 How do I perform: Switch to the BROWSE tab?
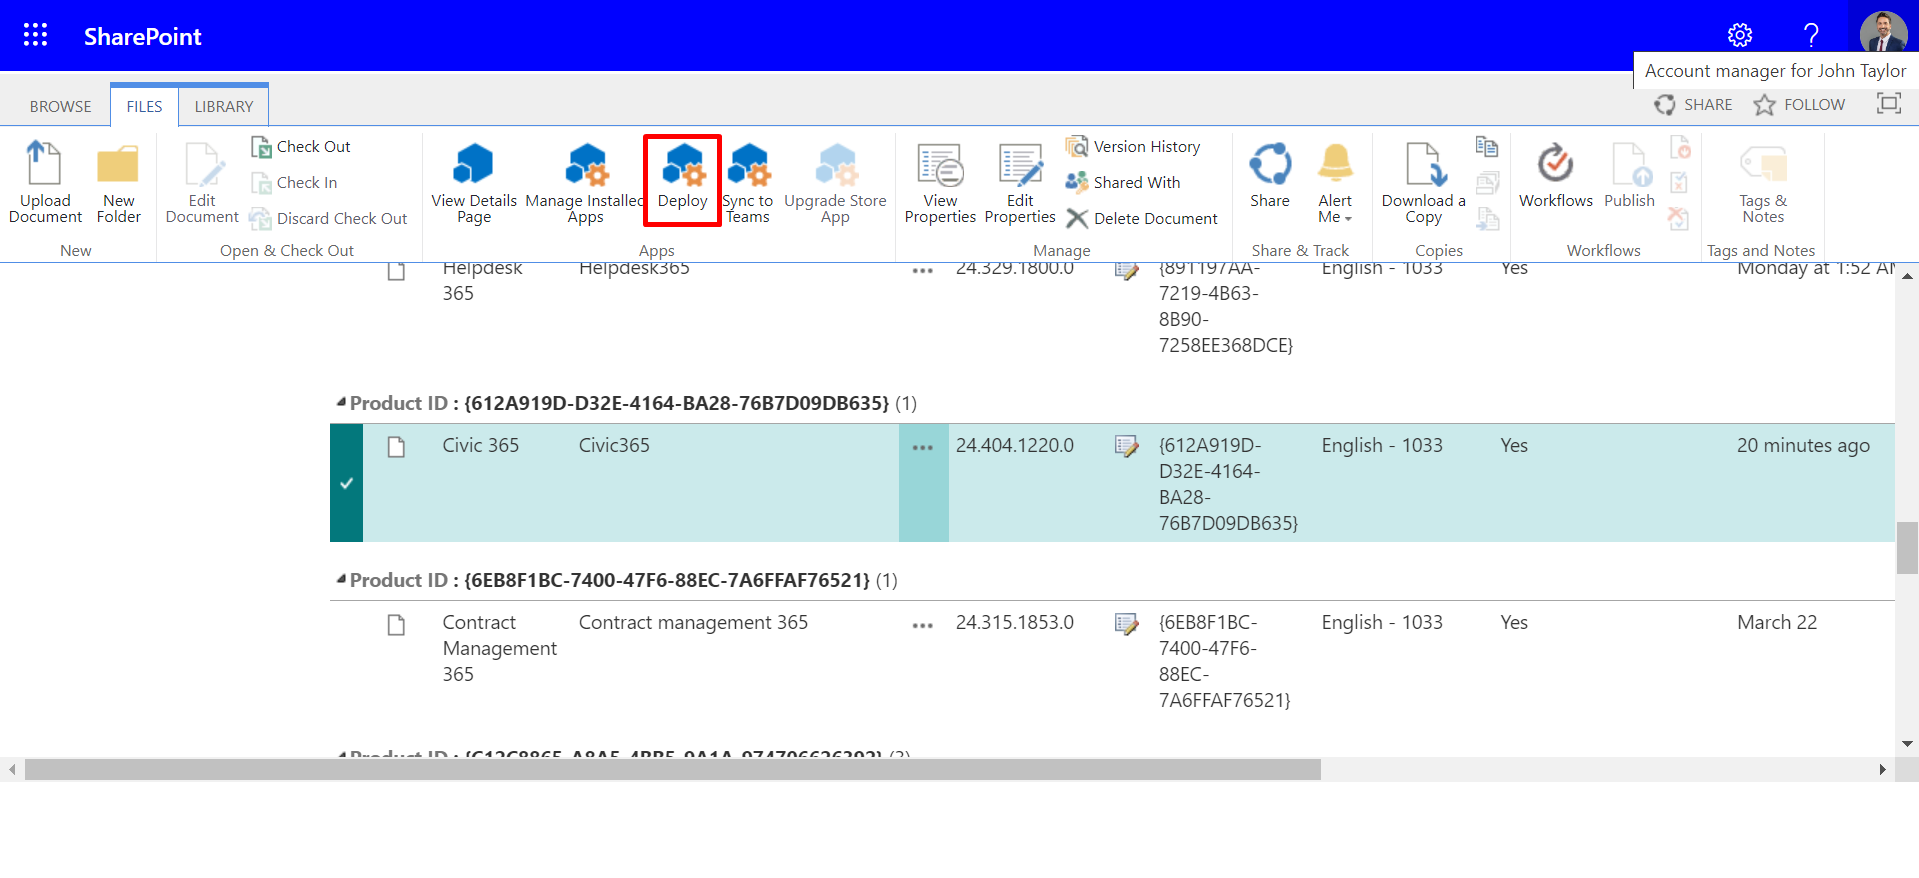pyautogui.click(x=60, y=106)
